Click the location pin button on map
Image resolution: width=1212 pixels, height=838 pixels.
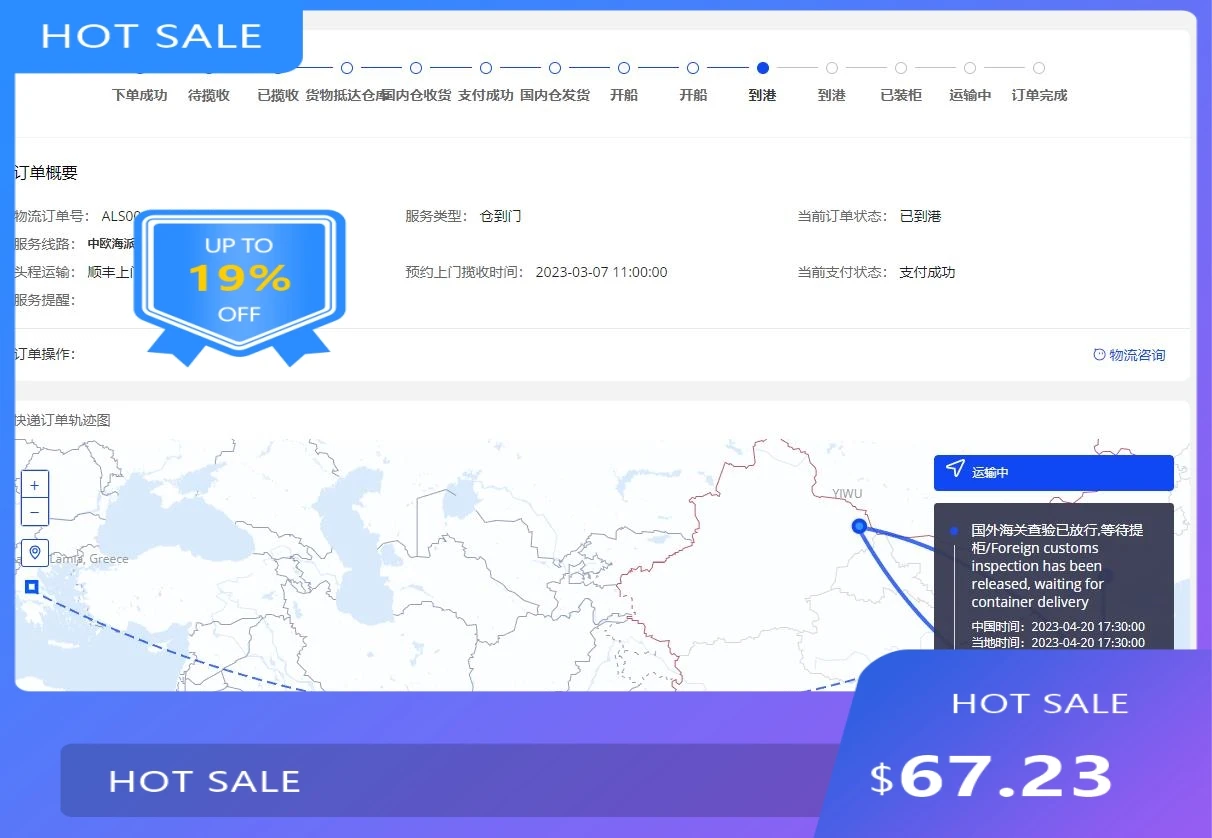point(35,553)
